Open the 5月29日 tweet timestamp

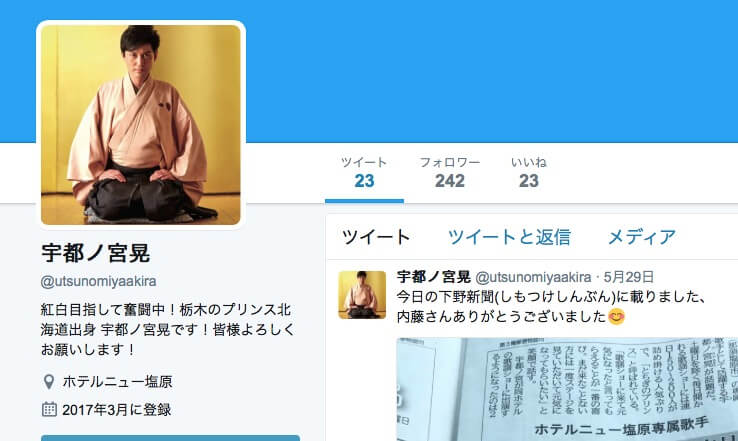click(x=629, y=277)
